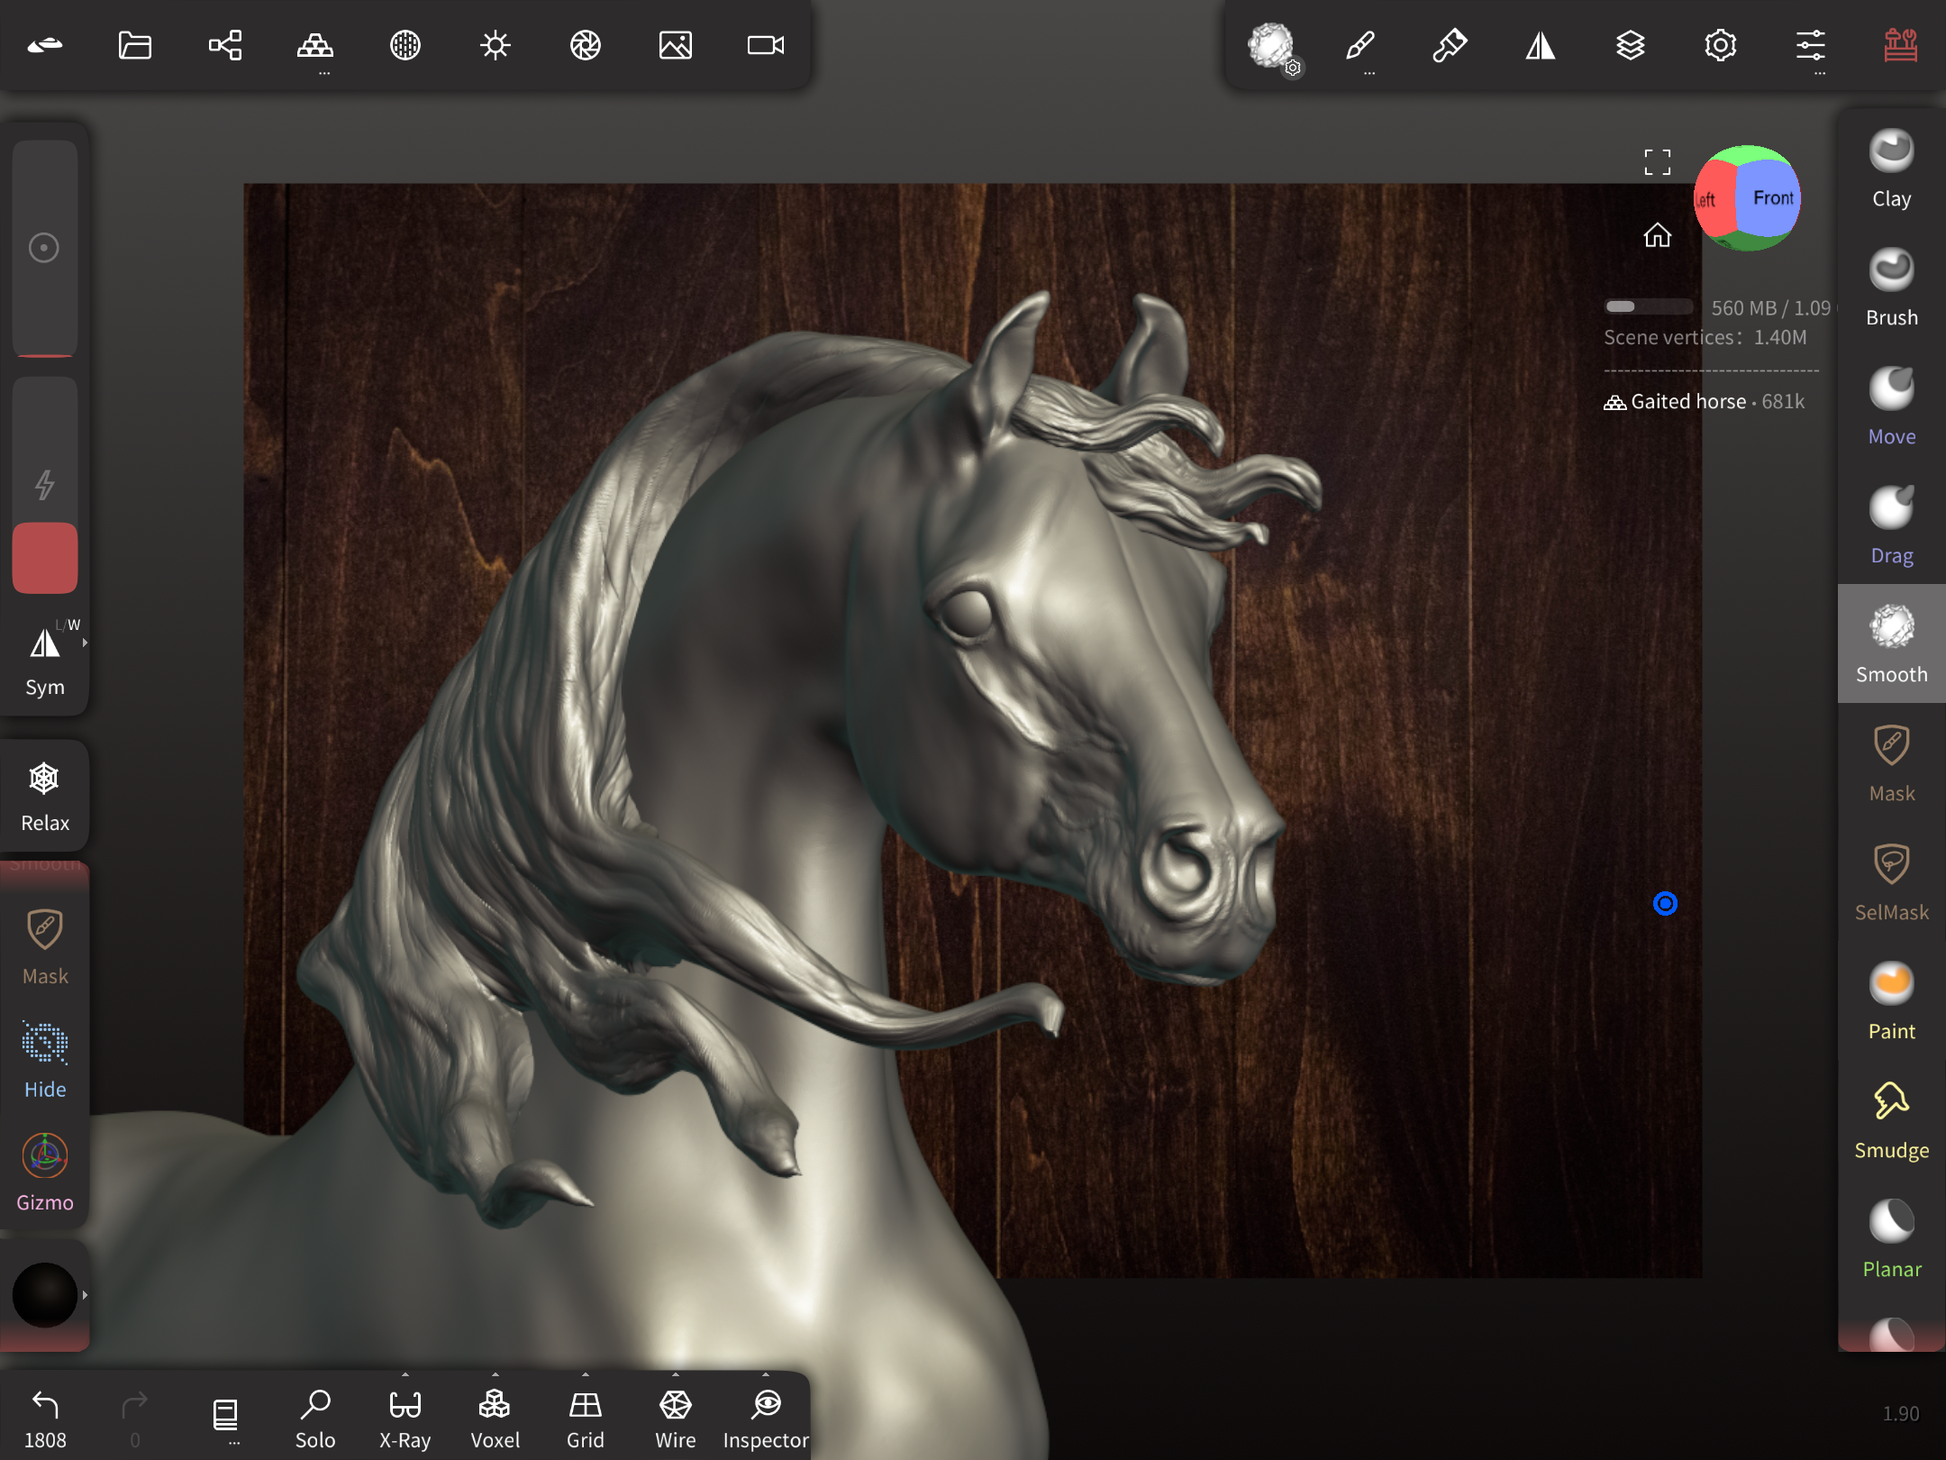Choose the Smudge tool
1946x1460 pixels.
tap(1890, 1120)
